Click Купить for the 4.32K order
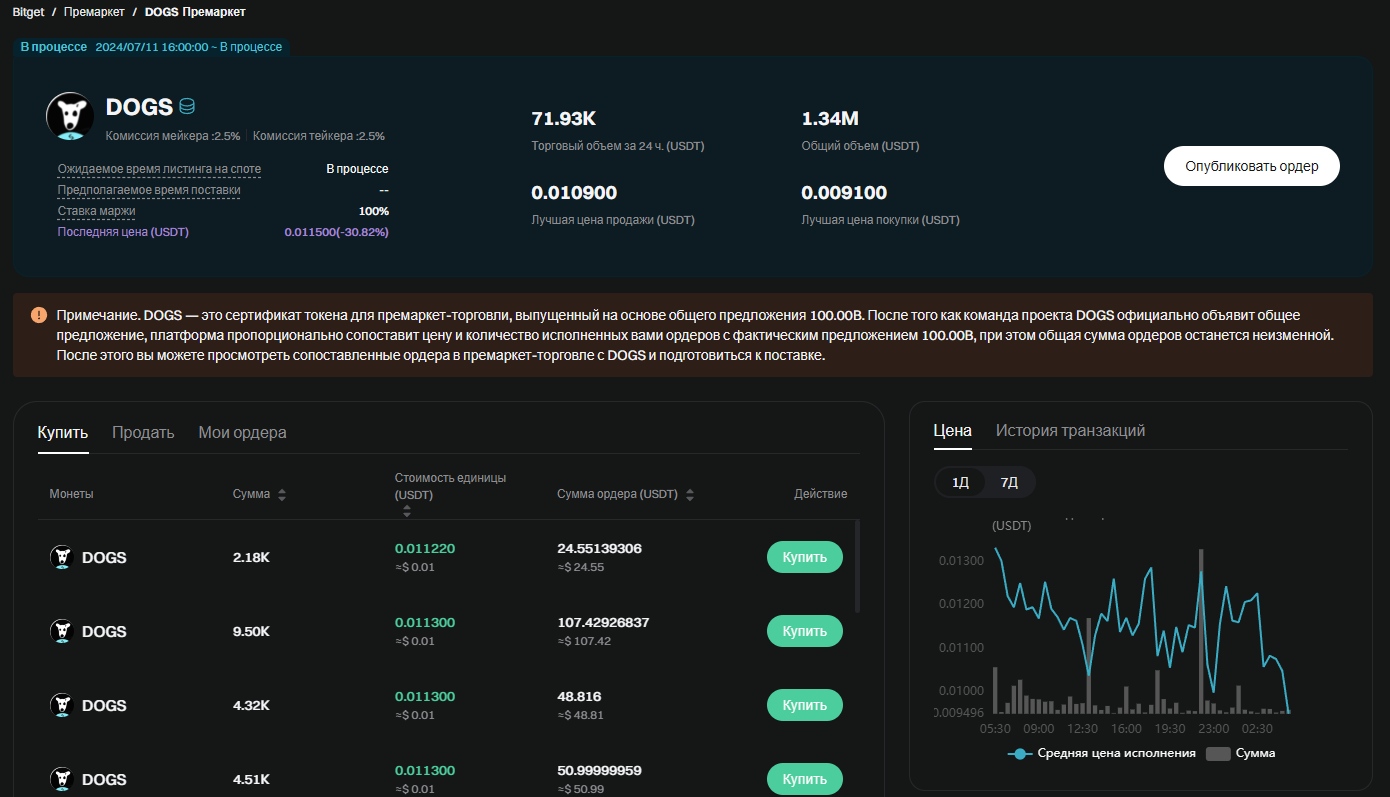Viewport: 1390px width, 797px height. point(805,705)
